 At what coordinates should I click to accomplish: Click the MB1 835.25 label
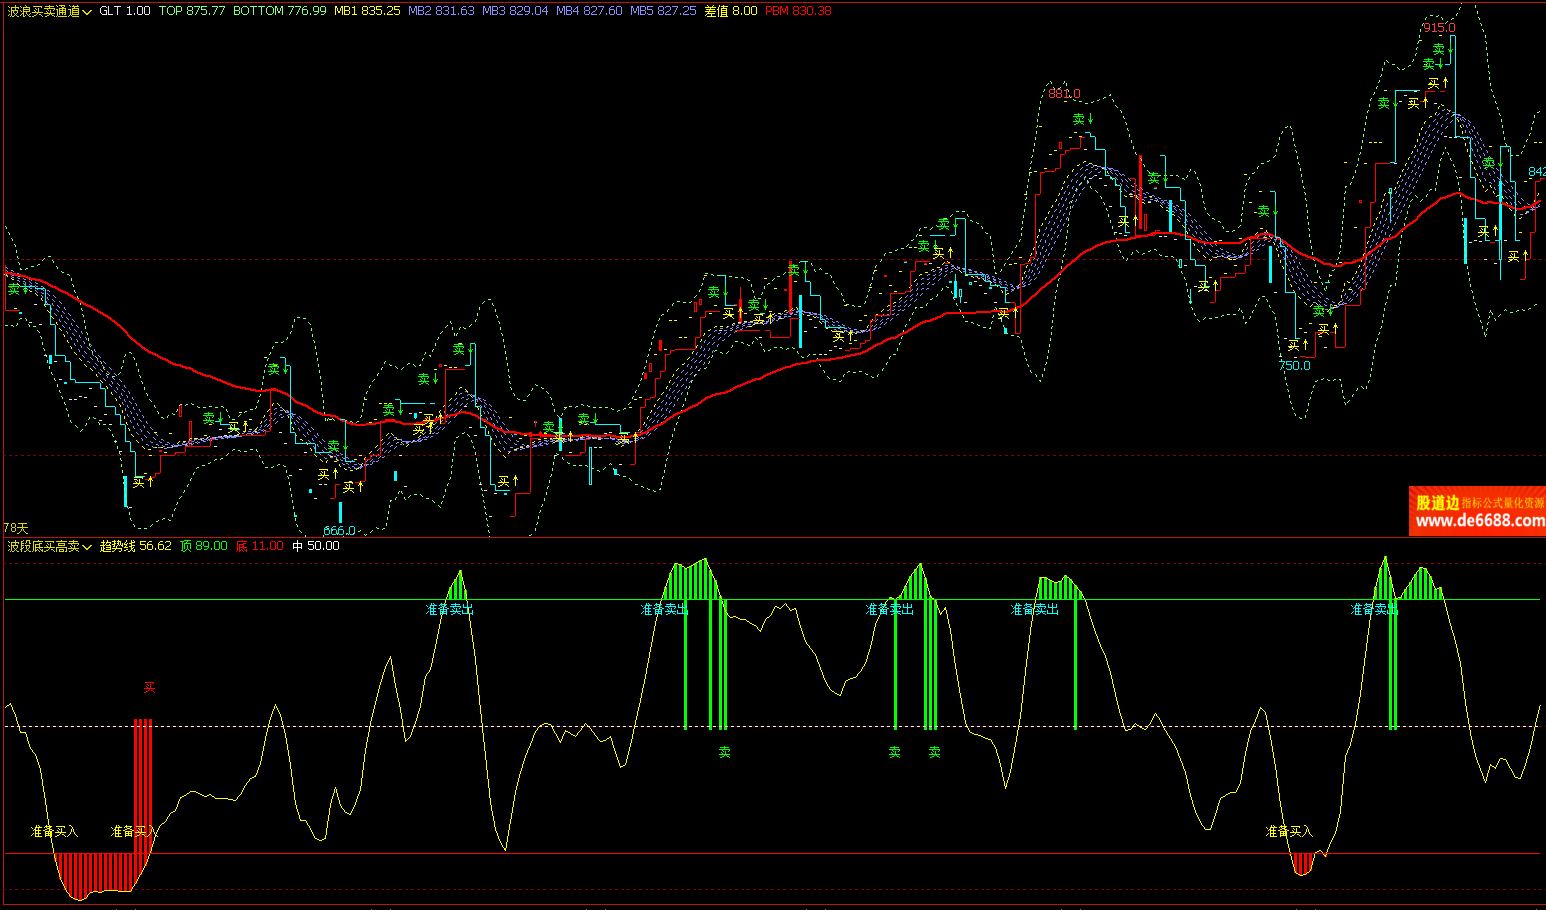click(367, 11)
